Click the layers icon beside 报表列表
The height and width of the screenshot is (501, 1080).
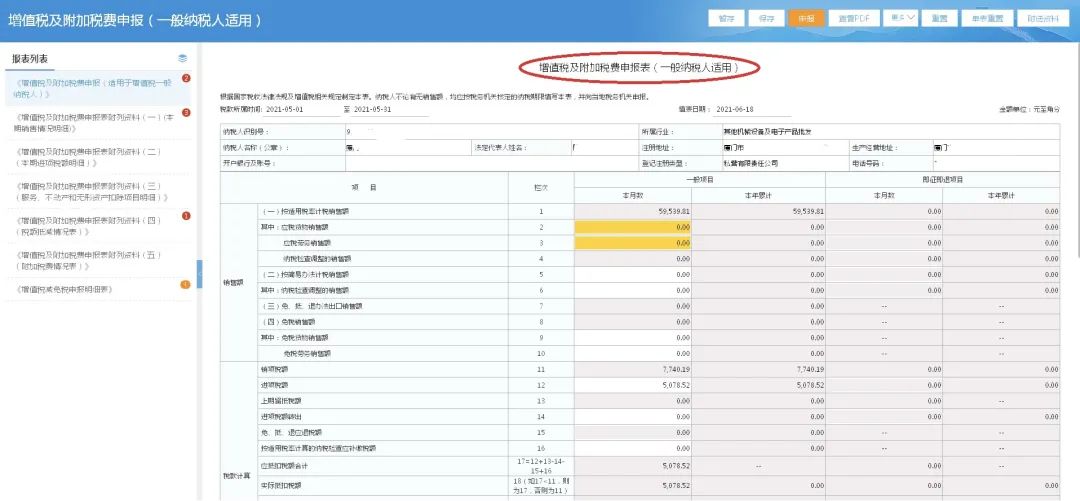(x=183, y=59)
